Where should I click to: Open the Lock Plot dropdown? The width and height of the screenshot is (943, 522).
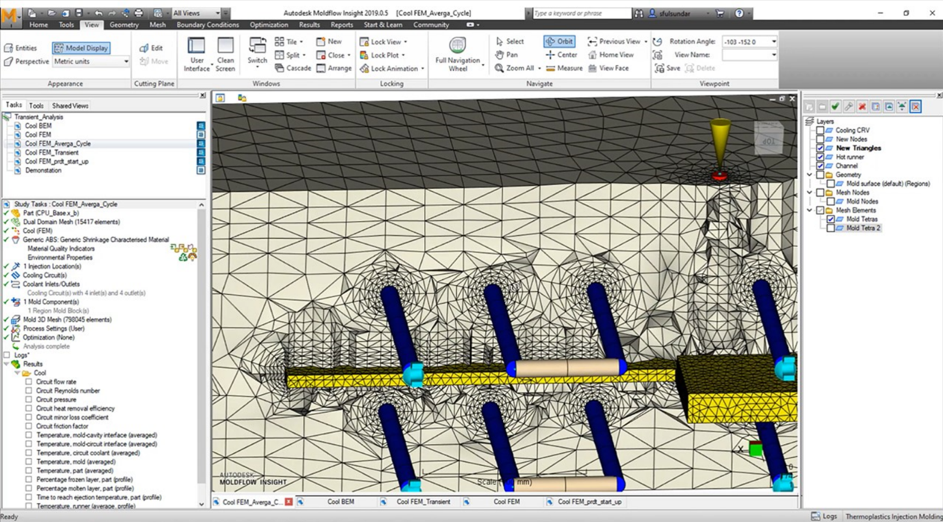383,55
